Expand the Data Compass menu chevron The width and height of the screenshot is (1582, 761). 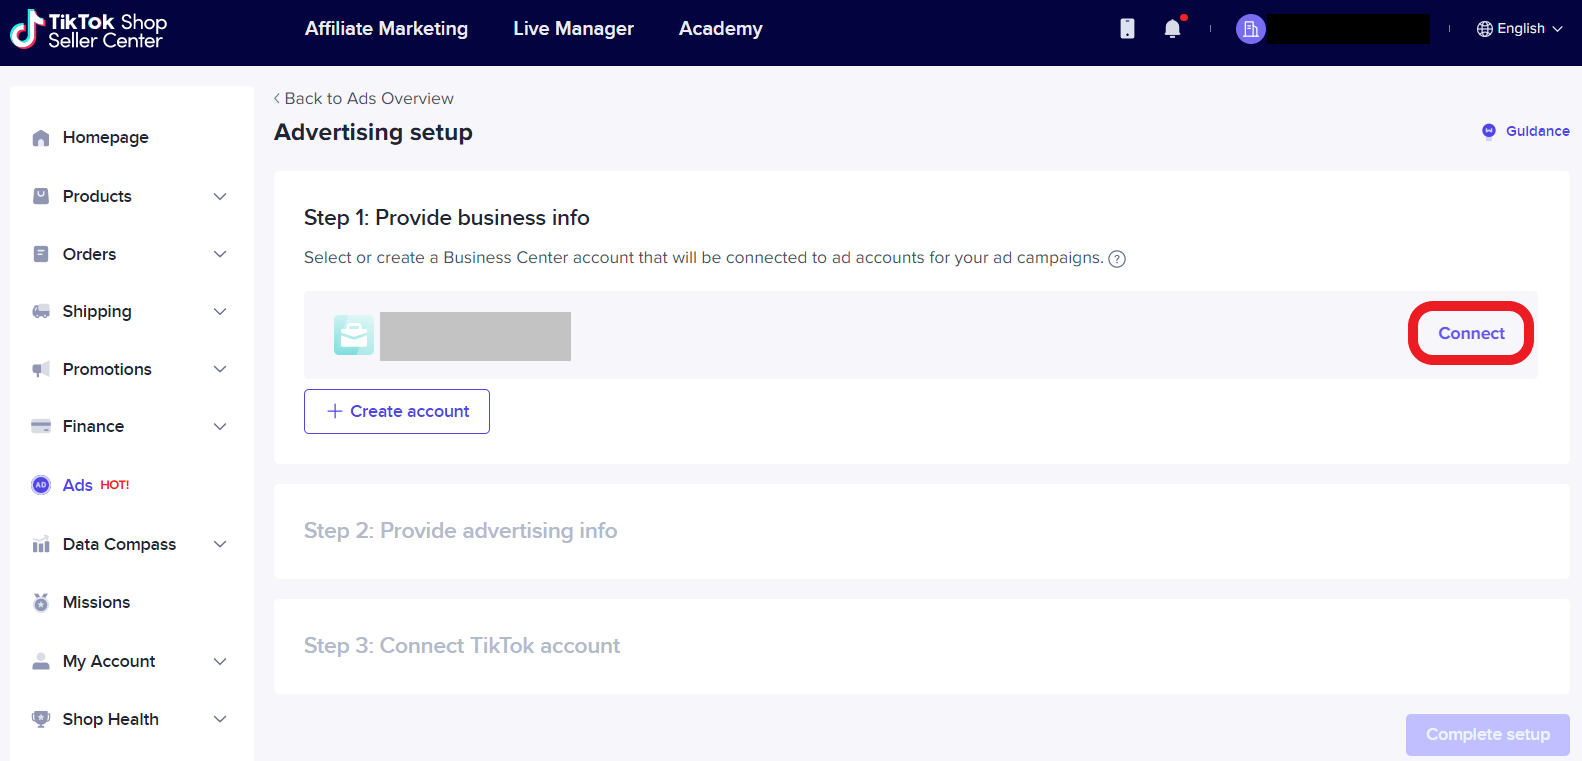[220, 544]
